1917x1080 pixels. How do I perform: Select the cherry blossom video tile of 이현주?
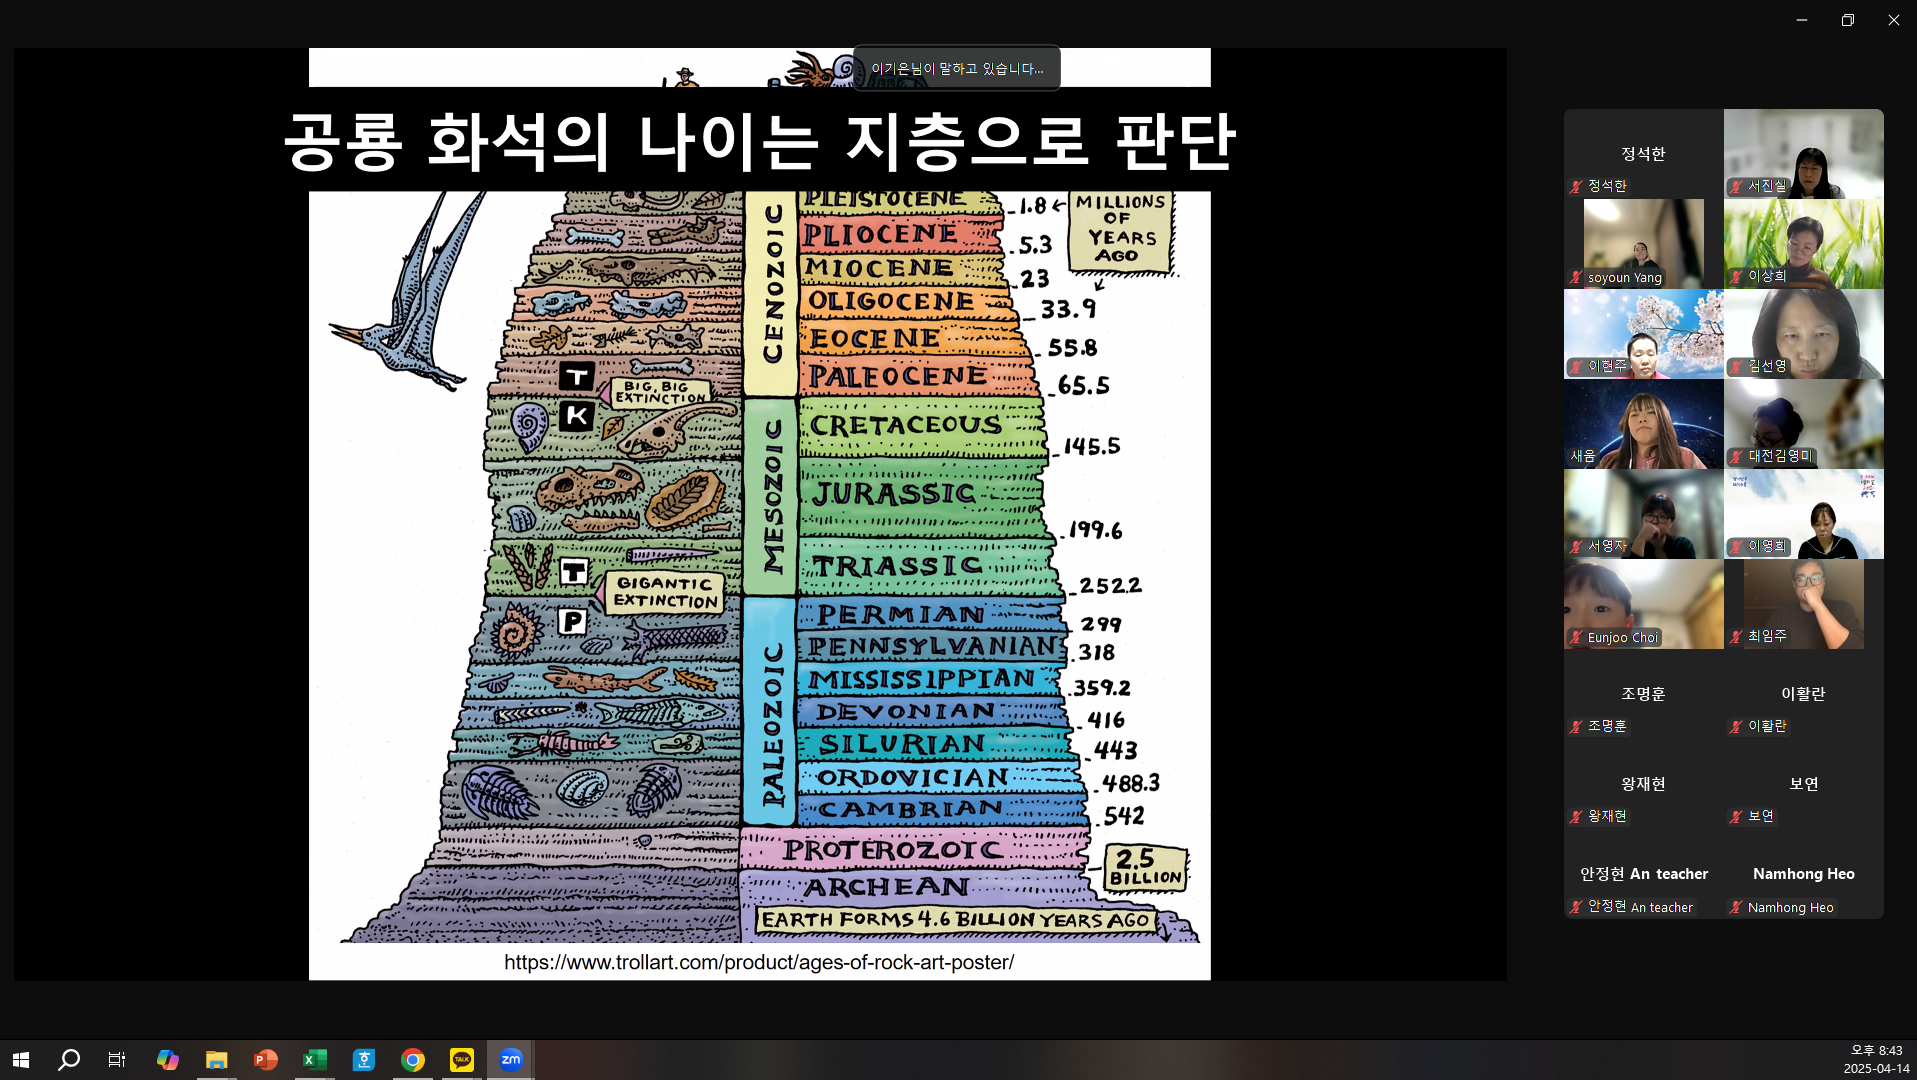pos(1644,334)
